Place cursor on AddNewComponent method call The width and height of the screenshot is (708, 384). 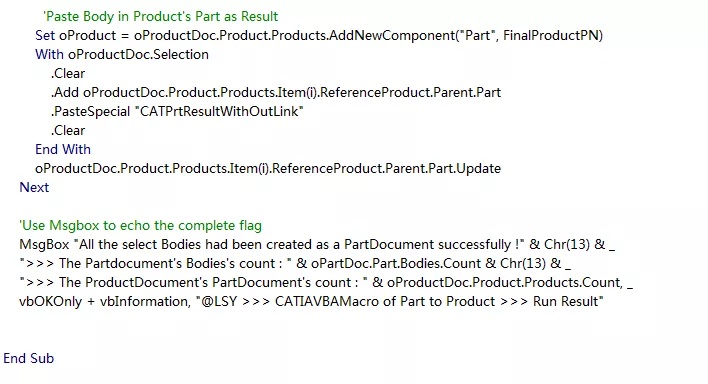(392, 35)
